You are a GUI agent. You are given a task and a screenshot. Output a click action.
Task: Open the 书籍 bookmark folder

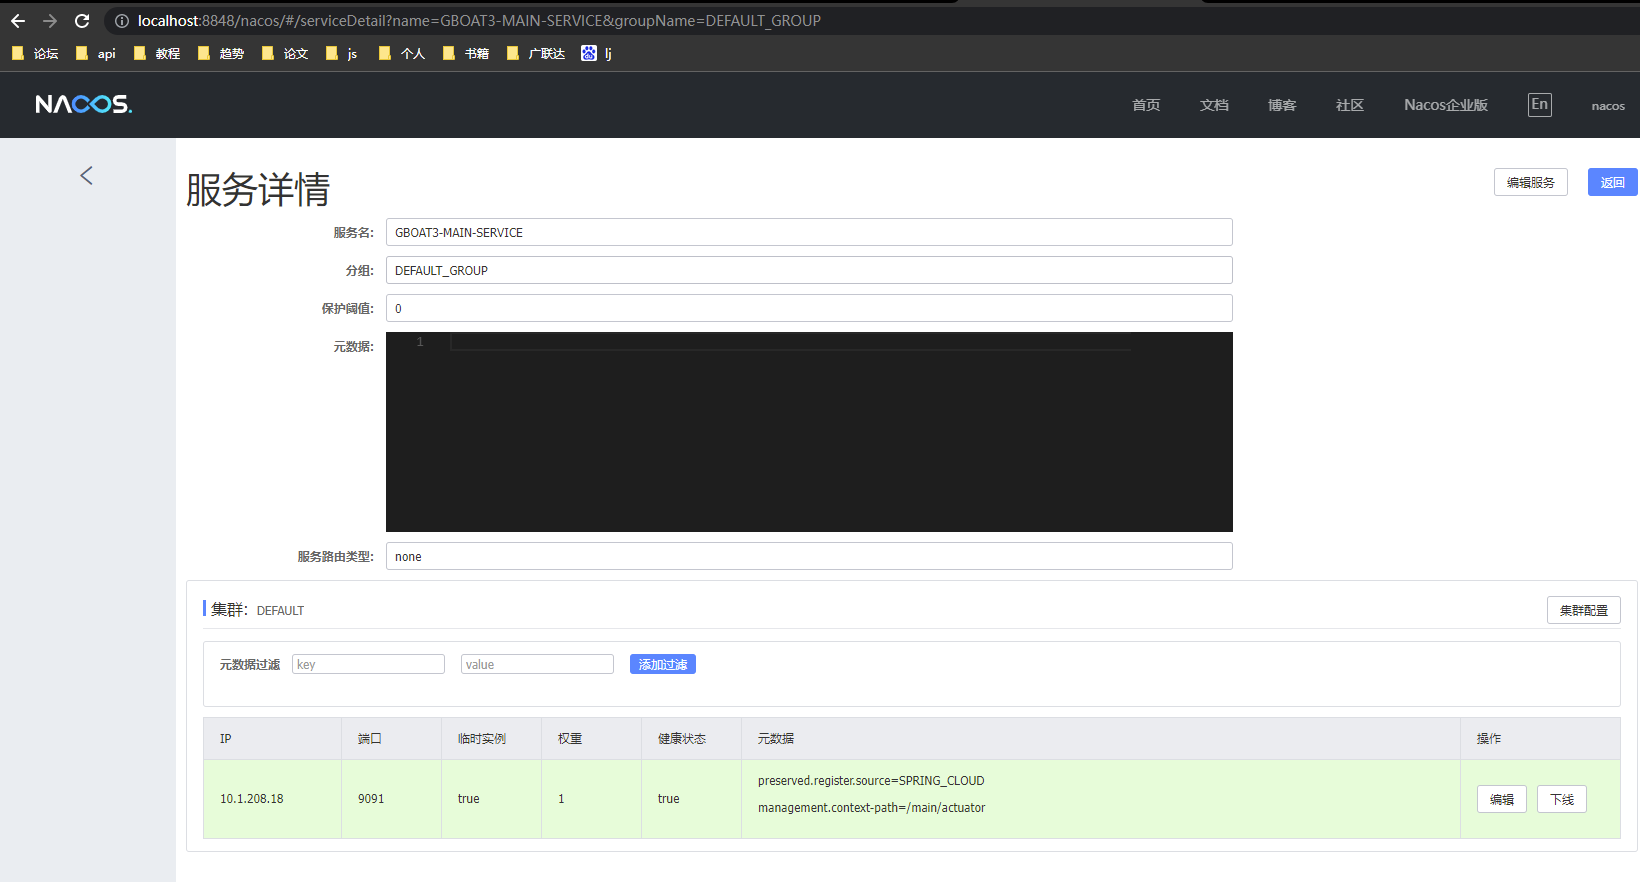[x=466, y=54]
